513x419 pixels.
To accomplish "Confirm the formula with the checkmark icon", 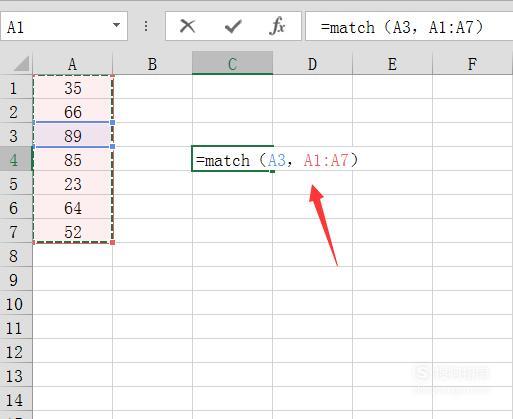I will [x=233, y=26].
